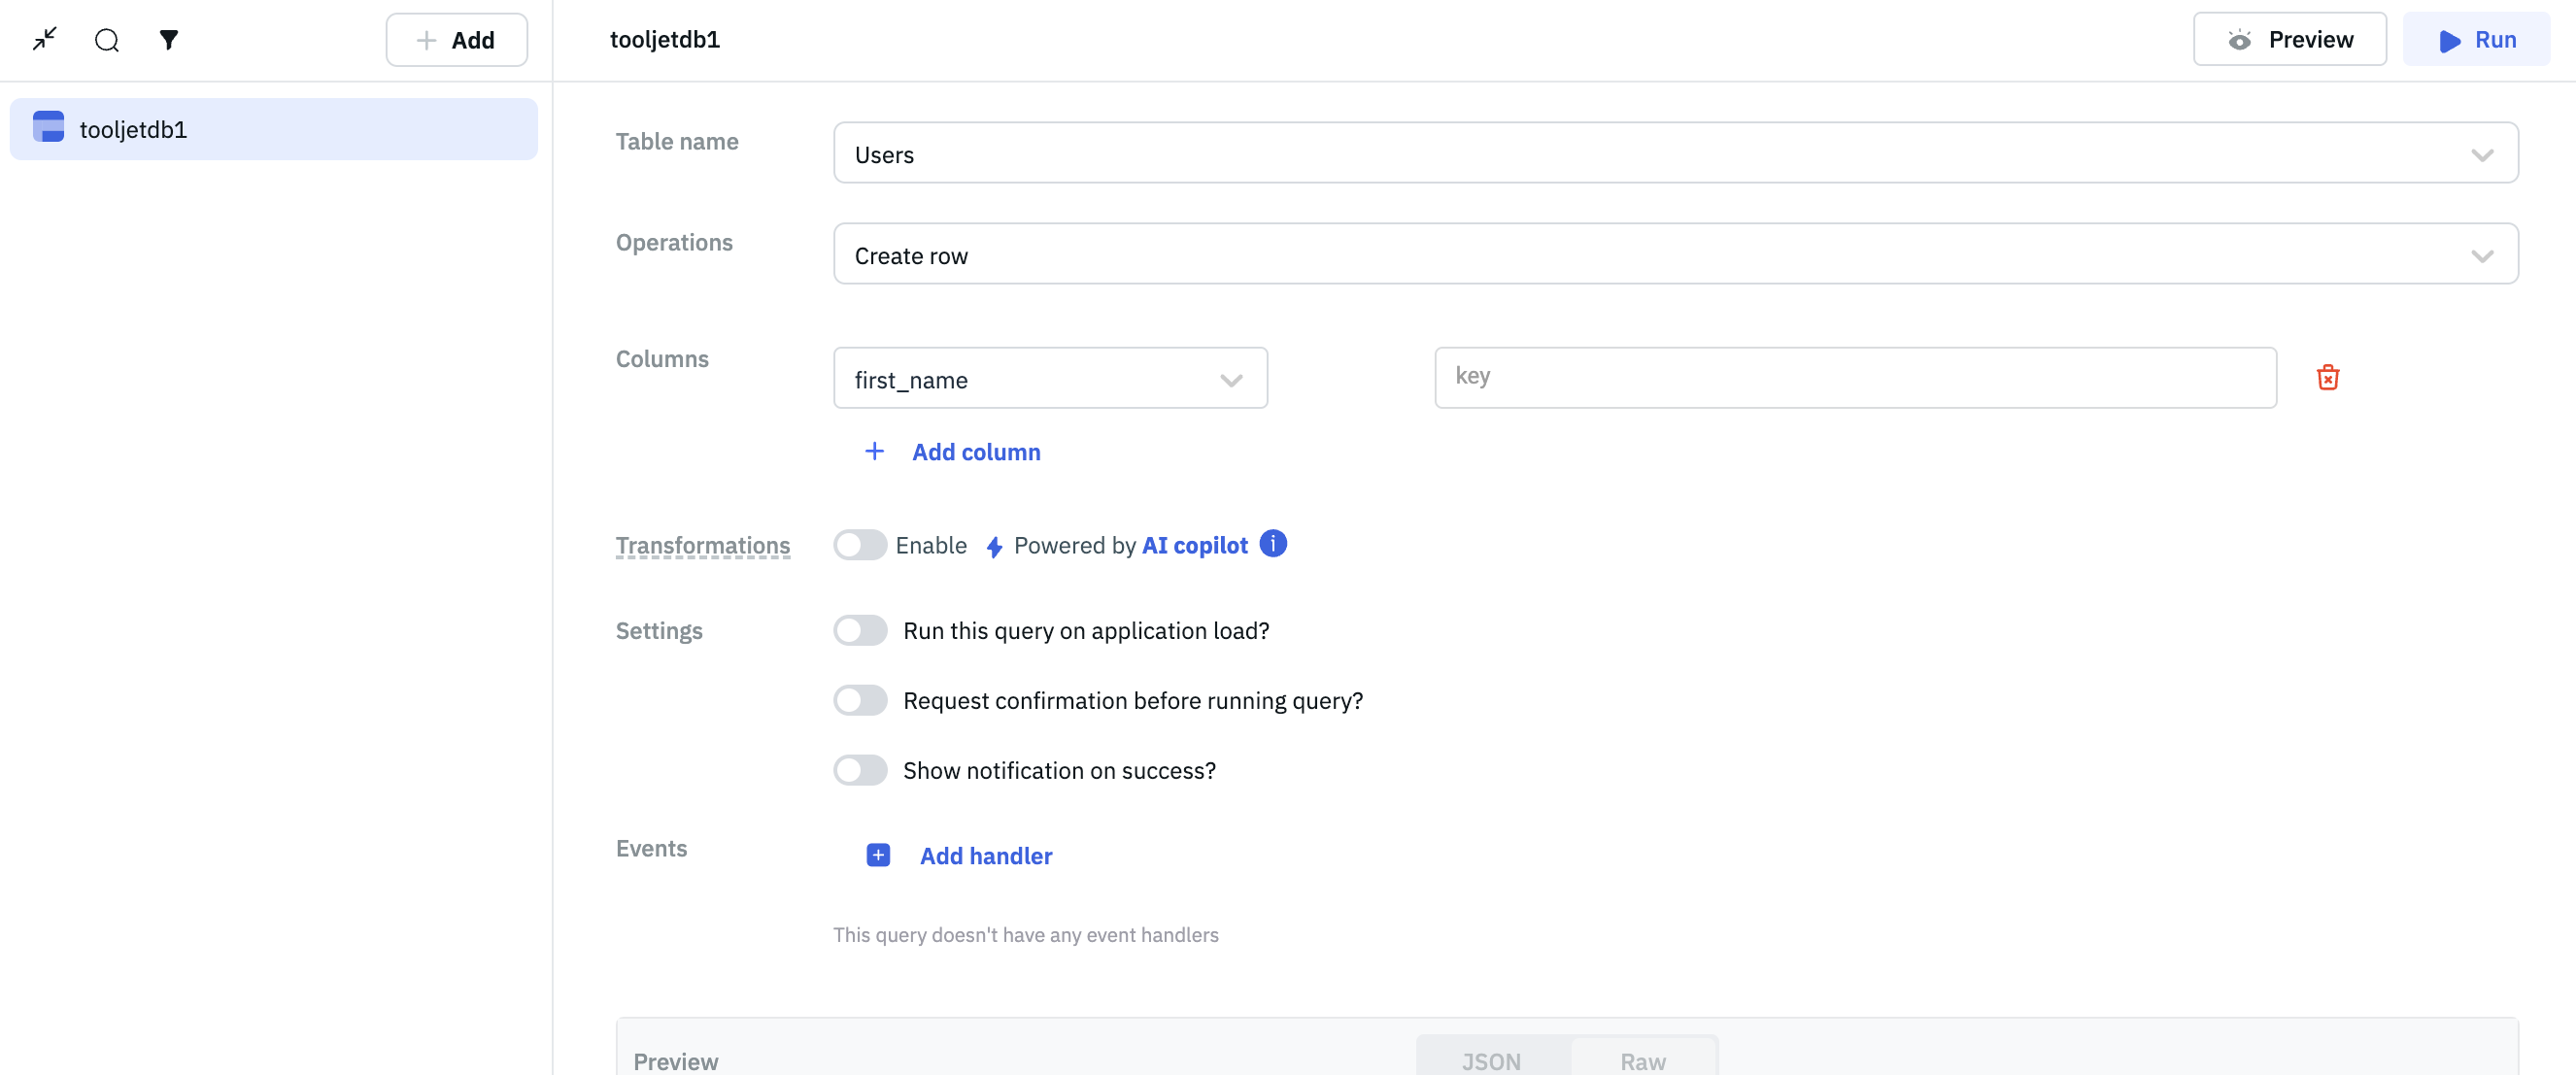Open the Table name dropdown showing Users
The image size is (2576, 1075).
pos(1675,154)
